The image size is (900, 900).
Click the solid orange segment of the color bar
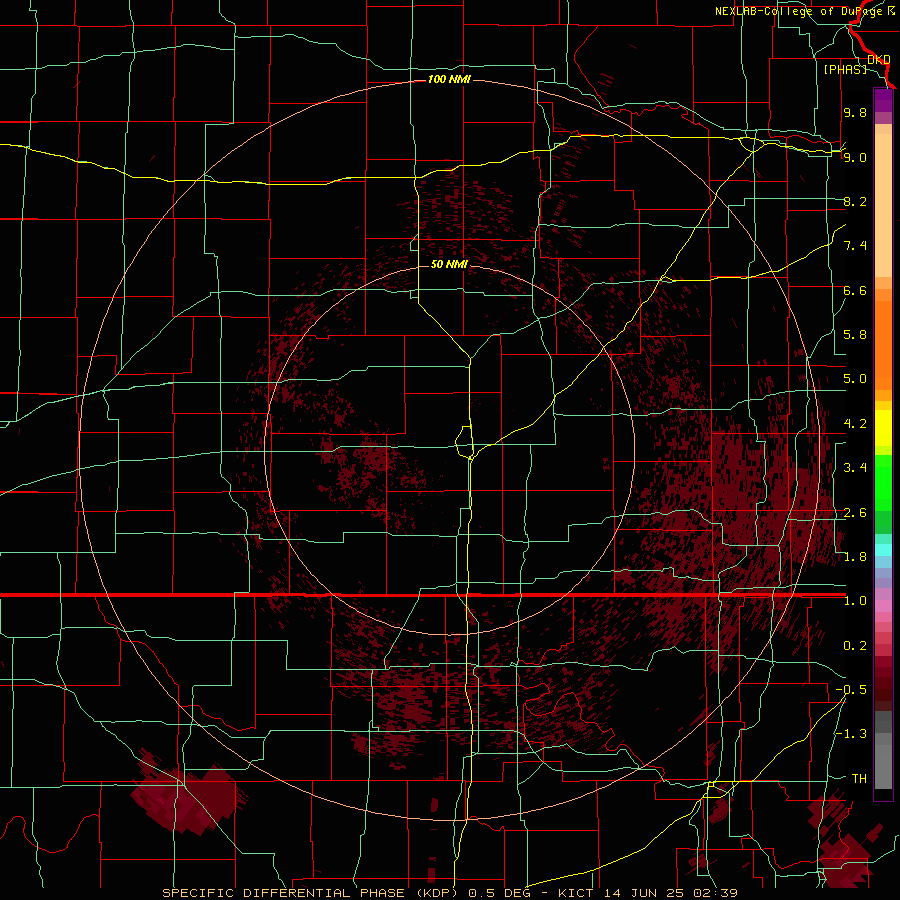coord(883,346)
